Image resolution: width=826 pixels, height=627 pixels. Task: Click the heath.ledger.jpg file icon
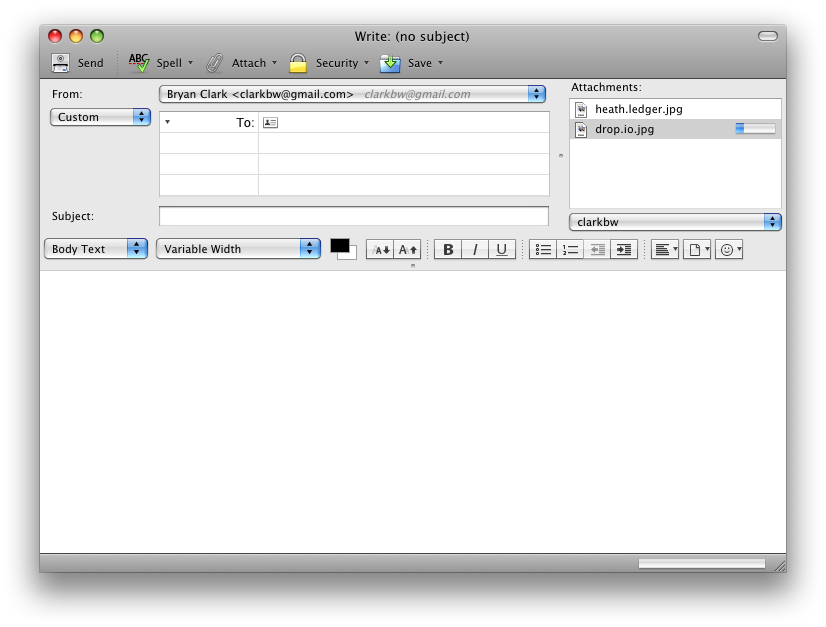[x=581, y=110]
